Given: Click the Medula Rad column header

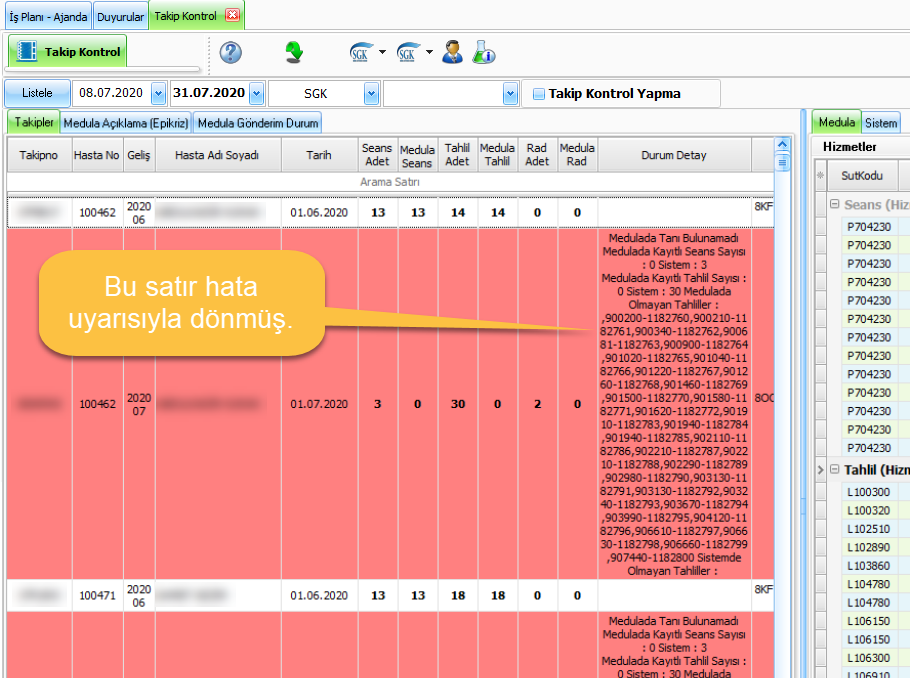Looking at the screenshot, I should 577,155.
